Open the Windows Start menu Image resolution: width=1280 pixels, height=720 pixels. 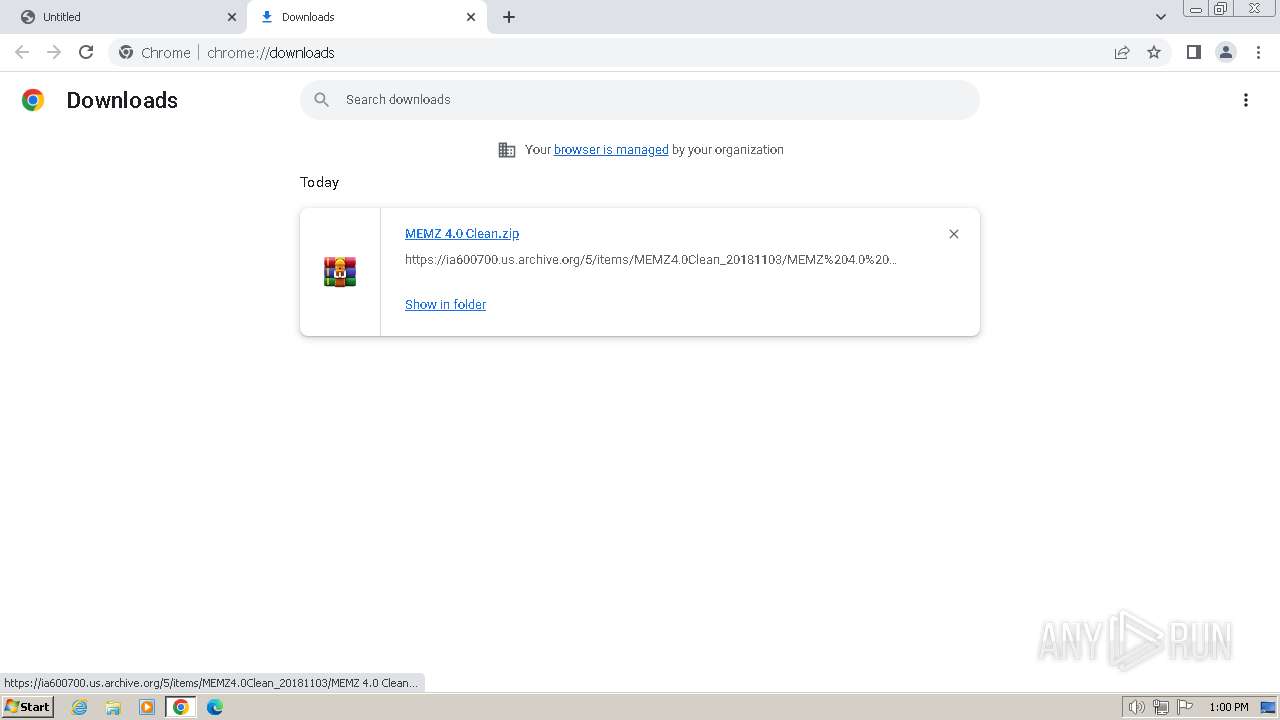[27, 707]
